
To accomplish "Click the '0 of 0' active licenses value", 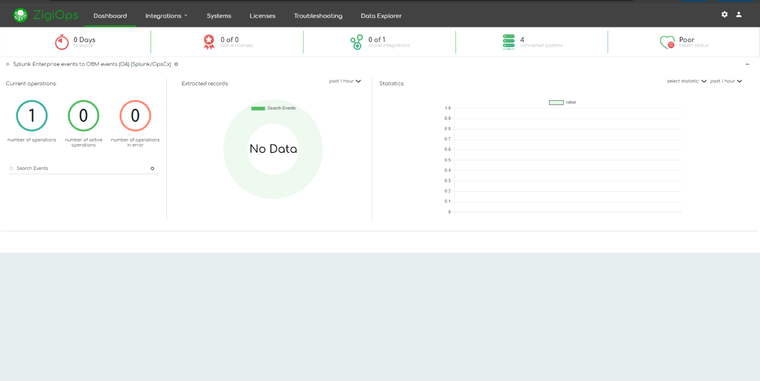I will 230,40.
